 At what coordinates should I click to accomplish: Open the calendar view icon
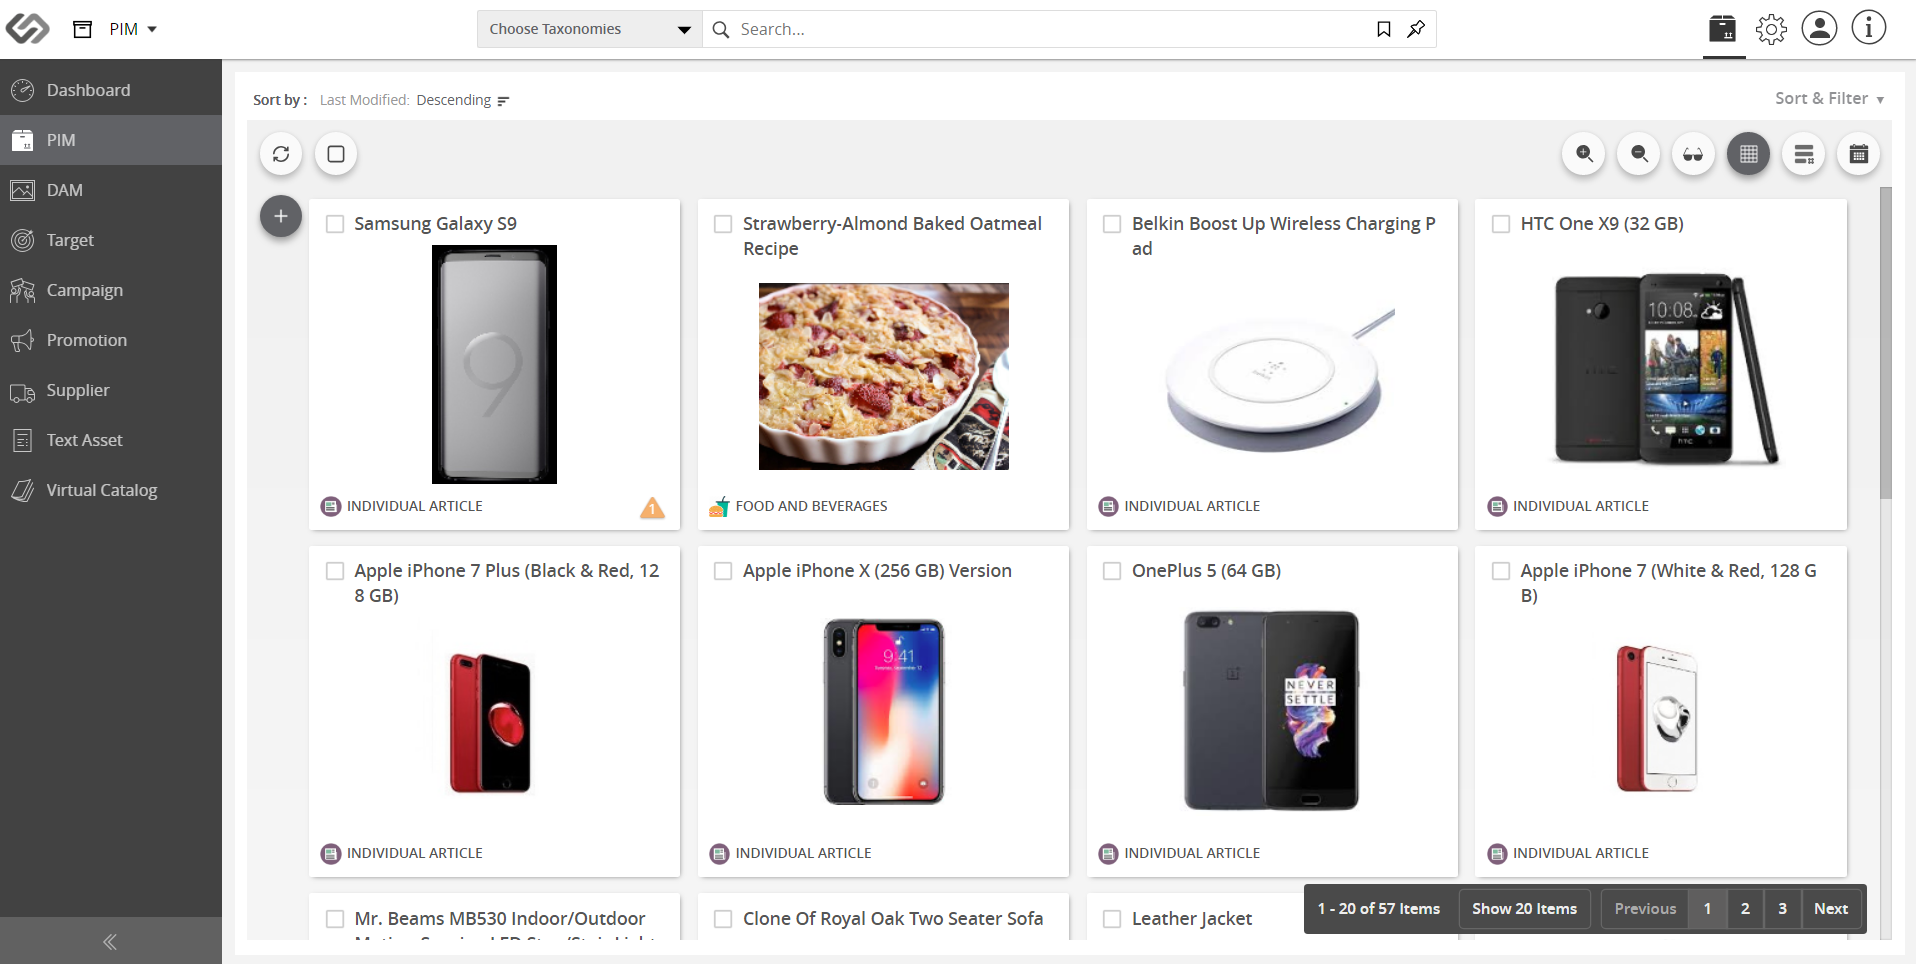pyautogui.click(x=1859, y=154)
